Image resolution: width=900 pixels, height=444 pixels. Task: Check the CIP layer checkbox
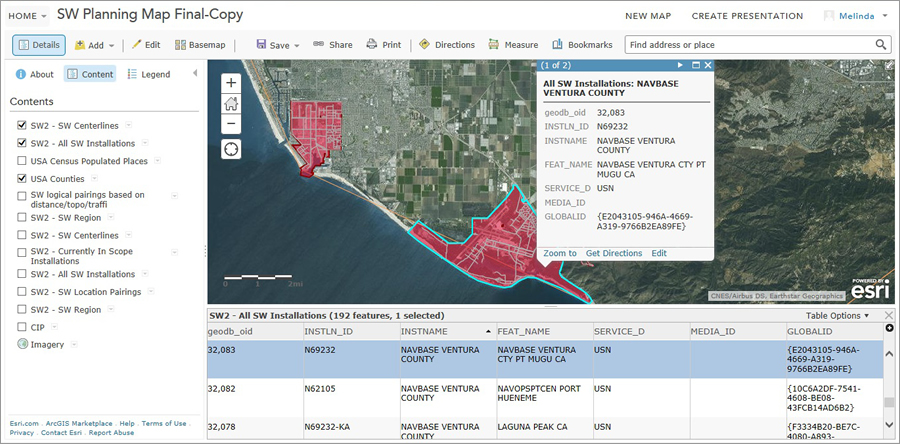pos(22,327)
